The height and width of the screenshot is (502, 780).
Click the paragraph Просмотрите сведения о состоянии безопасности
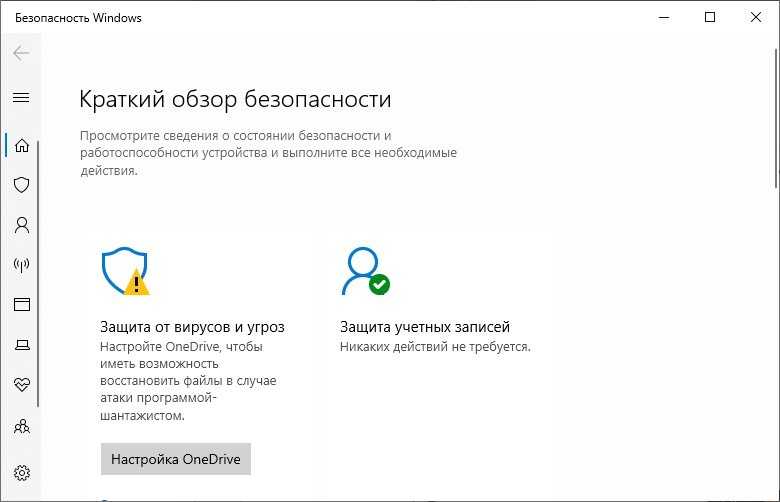click(x=268, y=153)
